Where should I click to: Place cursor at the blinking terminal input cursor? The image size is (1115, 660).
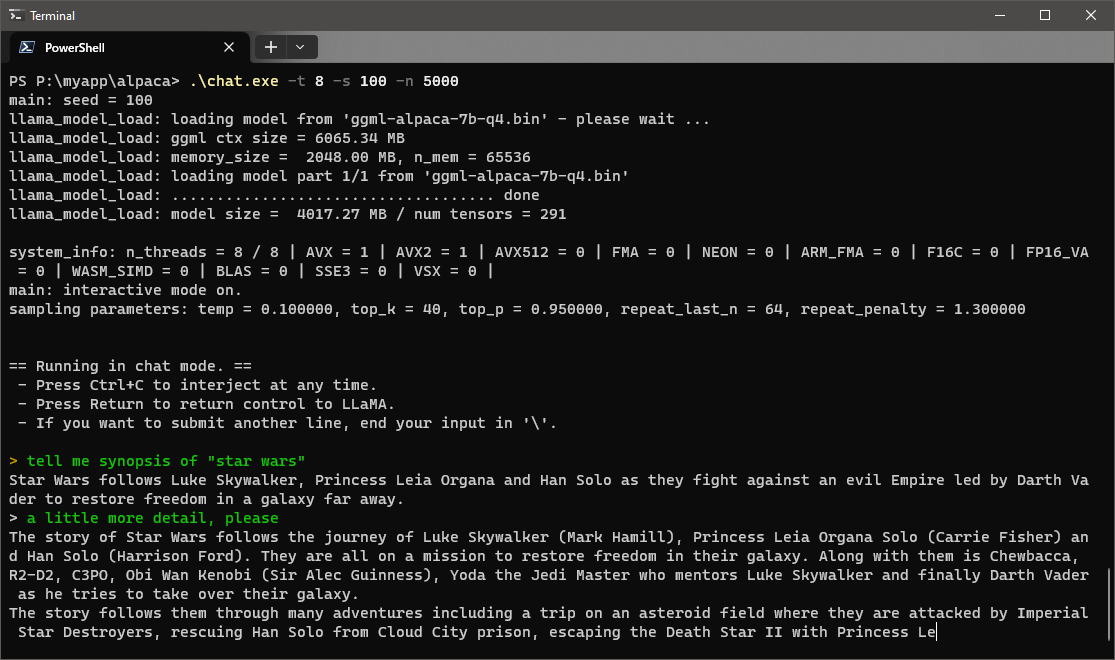(934, 631)
